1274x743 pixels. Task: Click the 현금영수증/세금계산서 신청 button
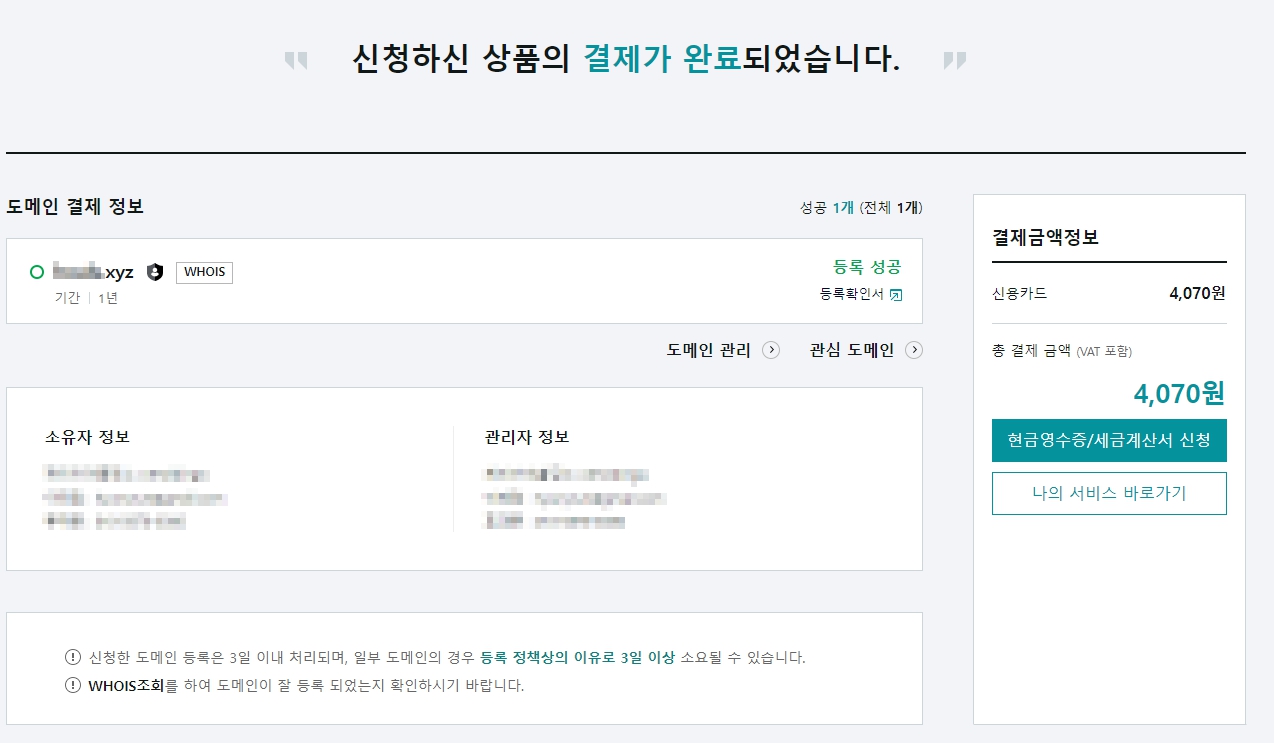(1109, 440)
